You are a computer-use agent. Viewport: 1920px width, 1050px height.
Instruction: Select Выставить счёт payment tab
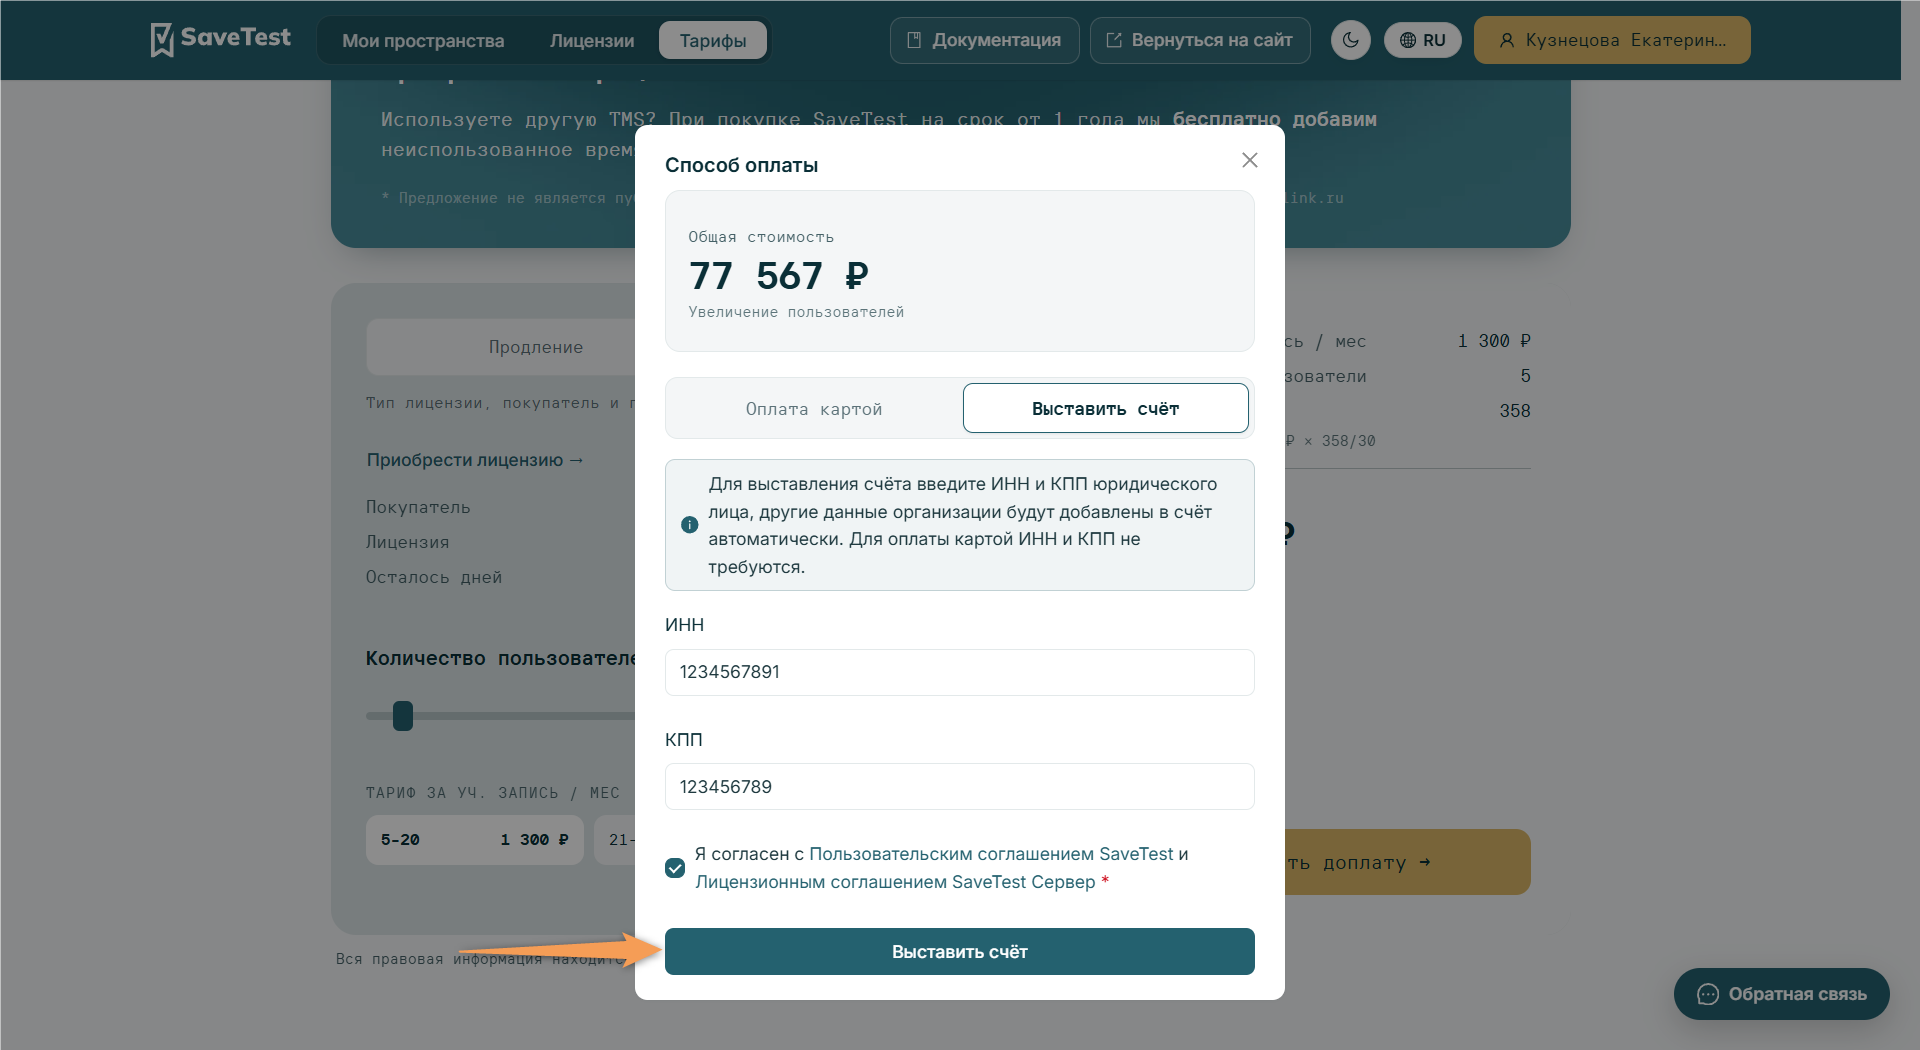(1105, 409)
